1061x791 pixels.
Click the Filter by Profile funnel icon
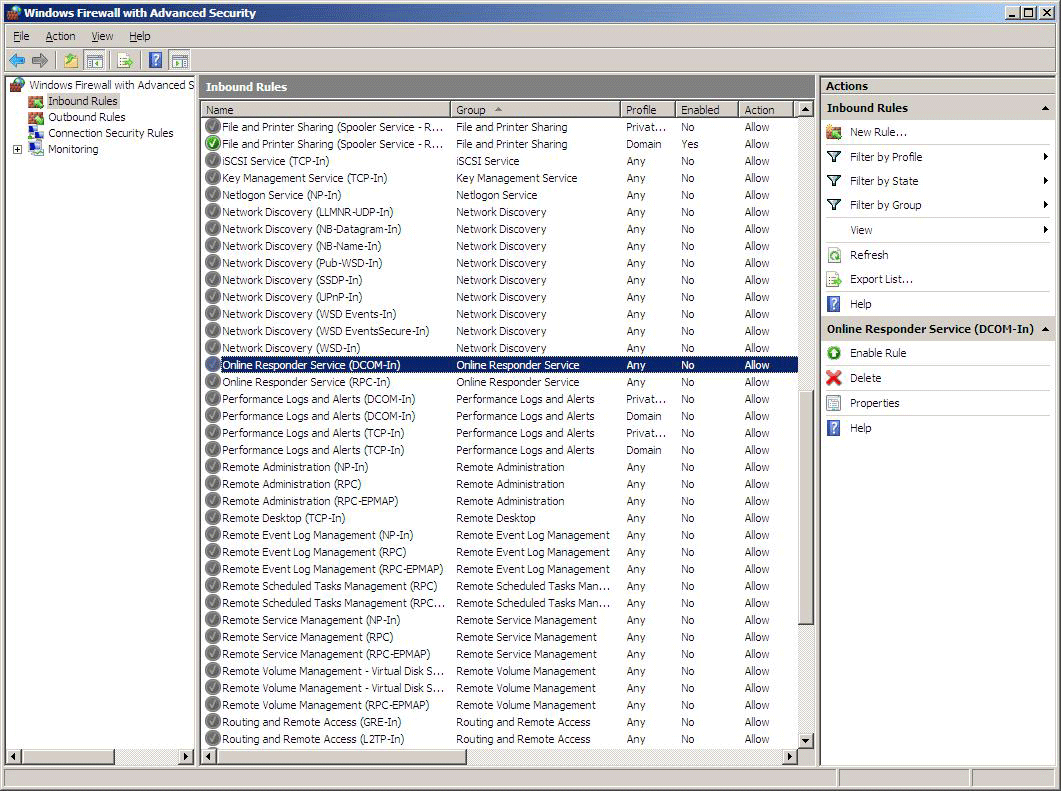click(x=834, y=157)
